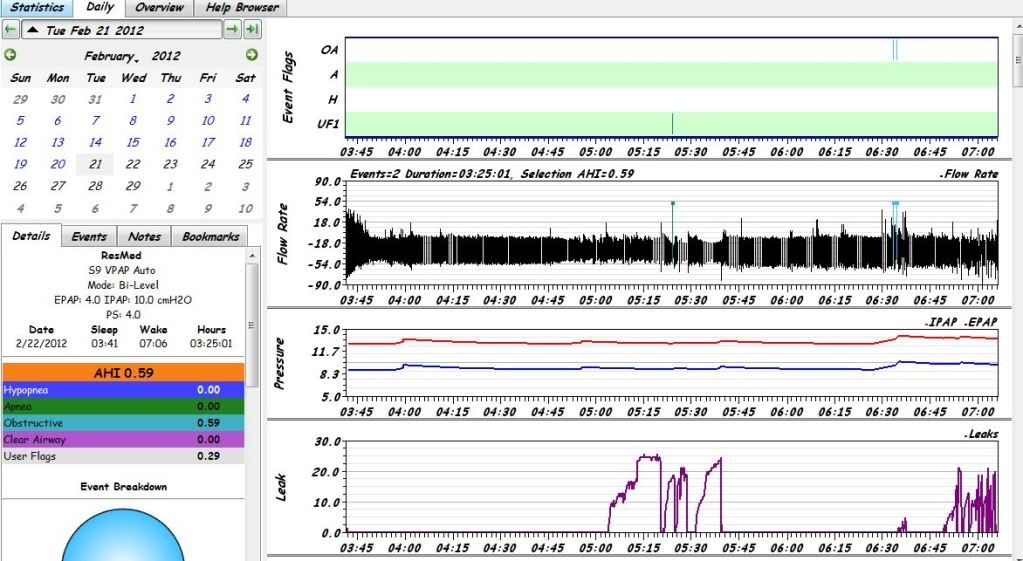Click the blue EPAP pressure line

point(672,369)
